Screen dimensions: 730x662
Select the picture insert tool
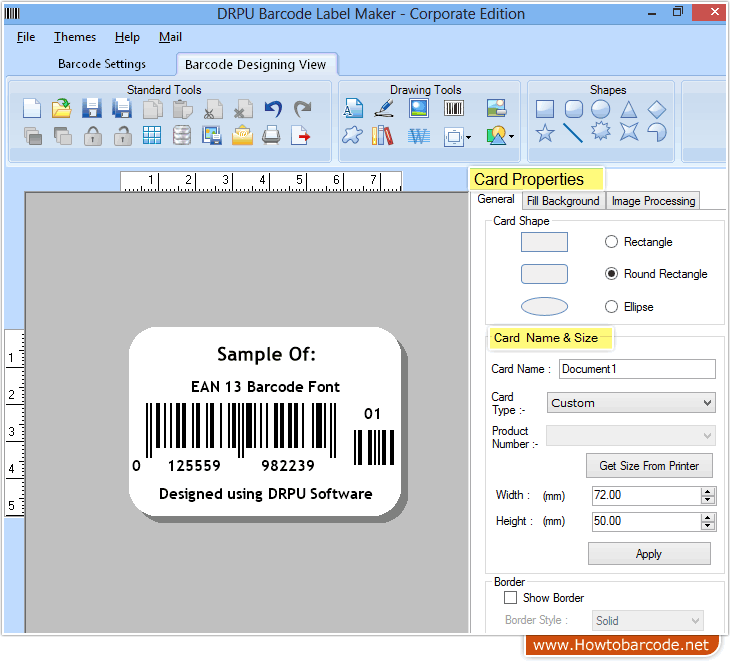419,108
